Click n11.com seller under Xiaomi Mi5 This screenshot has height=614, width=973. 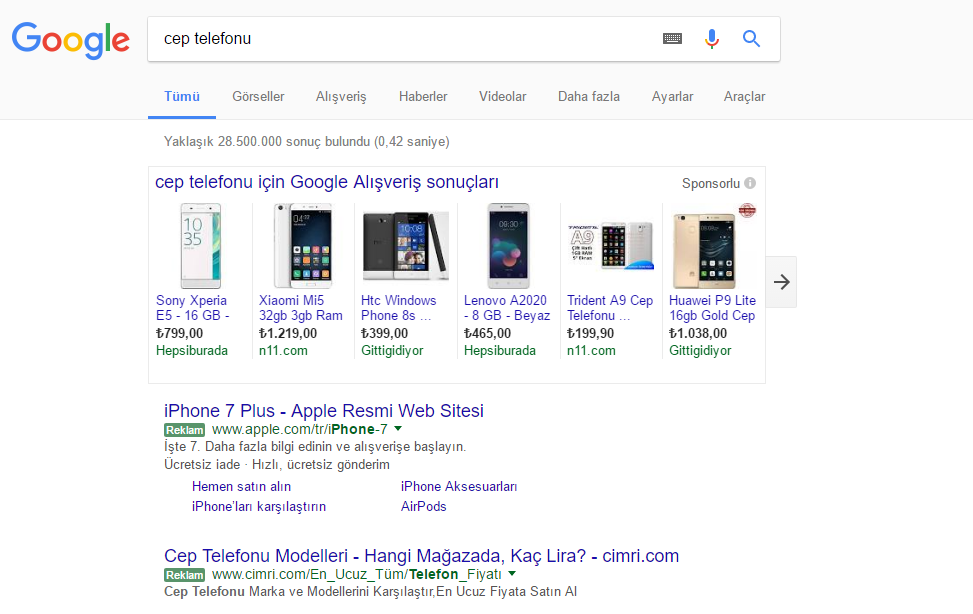[x=283, y=351]
